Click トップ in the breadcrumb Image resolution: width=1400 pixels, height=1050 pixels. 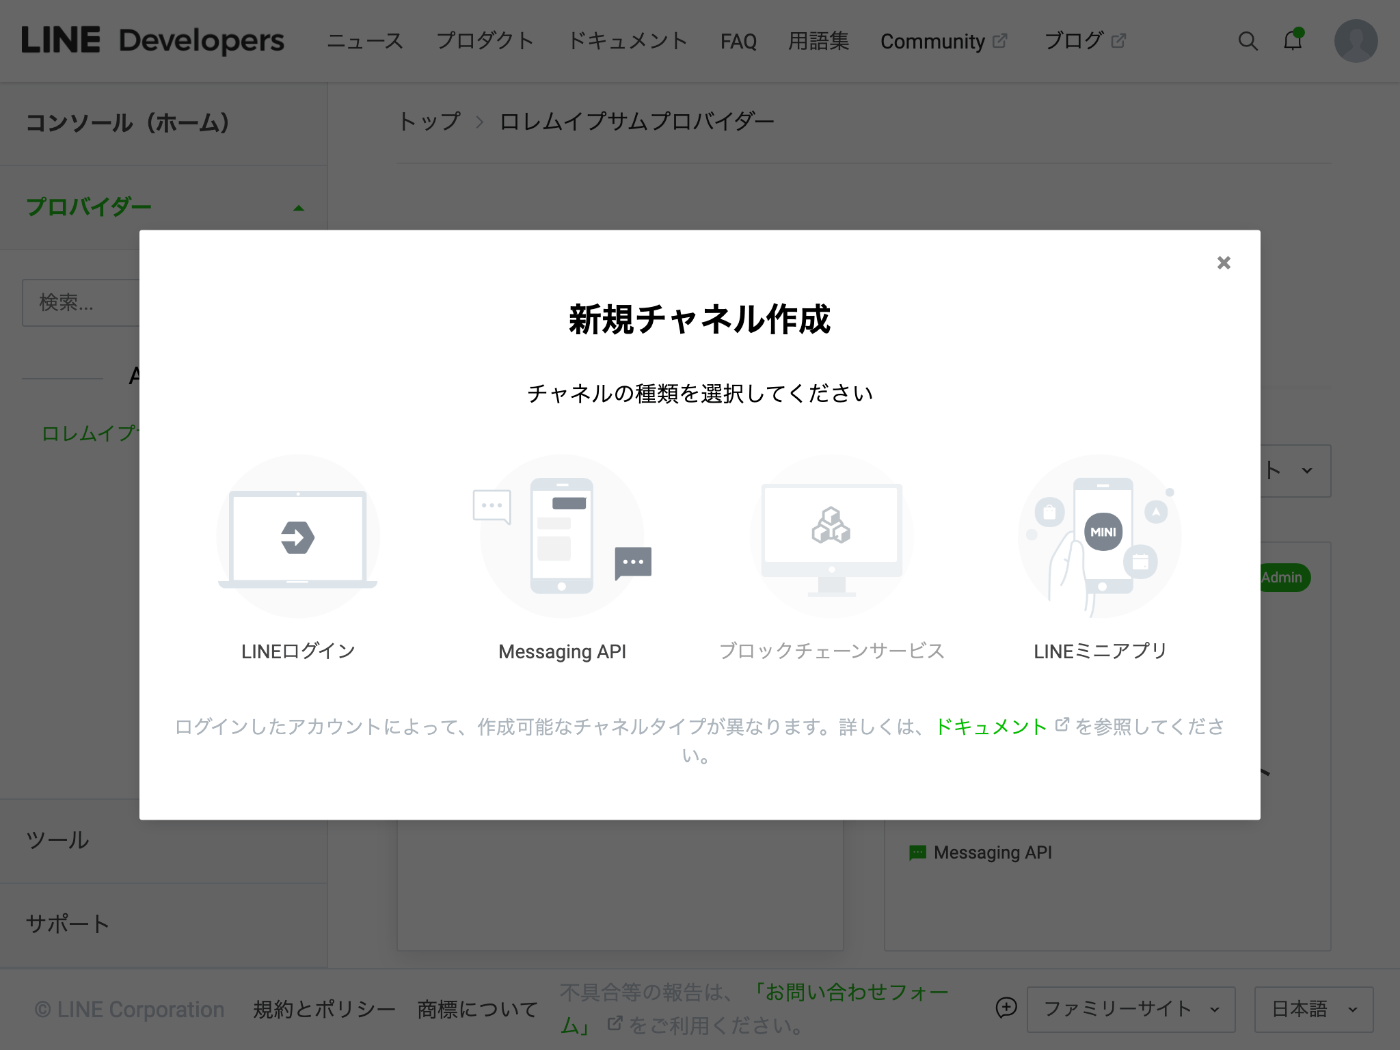tap(429, 121)
